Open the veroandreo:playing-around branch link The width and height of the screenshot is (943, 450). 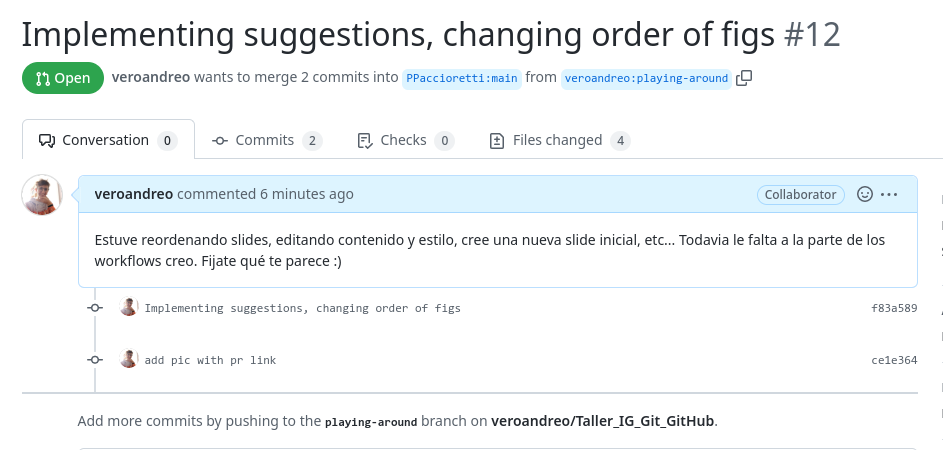[x=646, y=78]
